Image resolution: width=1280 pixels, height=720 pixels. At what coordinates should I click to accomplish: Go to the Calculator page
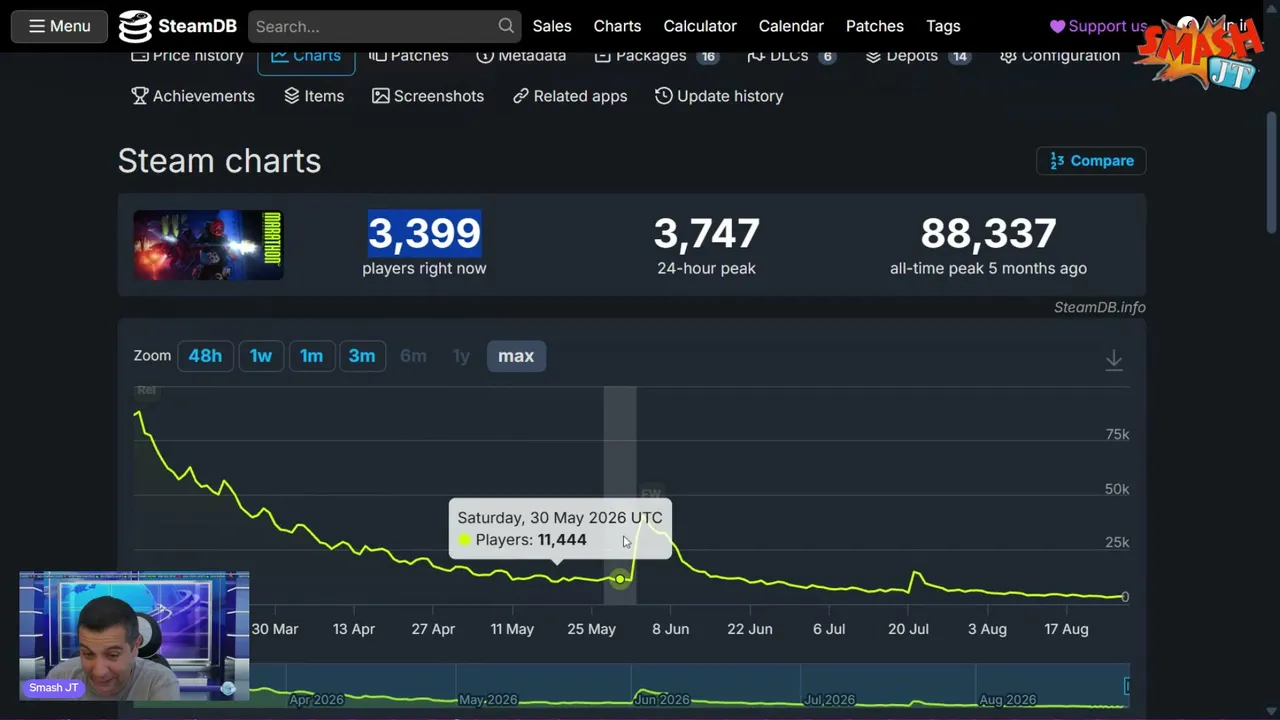click(700, 26)
